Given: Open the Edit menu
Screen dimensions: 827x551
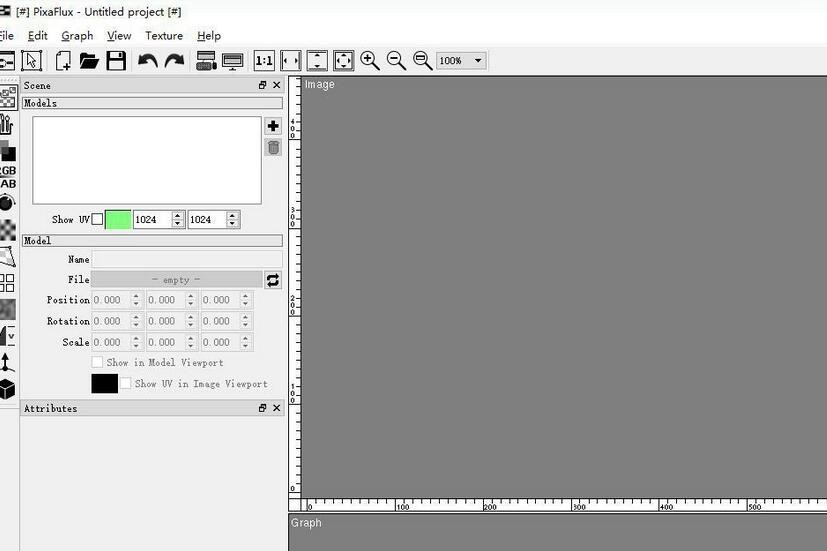Looking at the screenshot, I should 37,36.
